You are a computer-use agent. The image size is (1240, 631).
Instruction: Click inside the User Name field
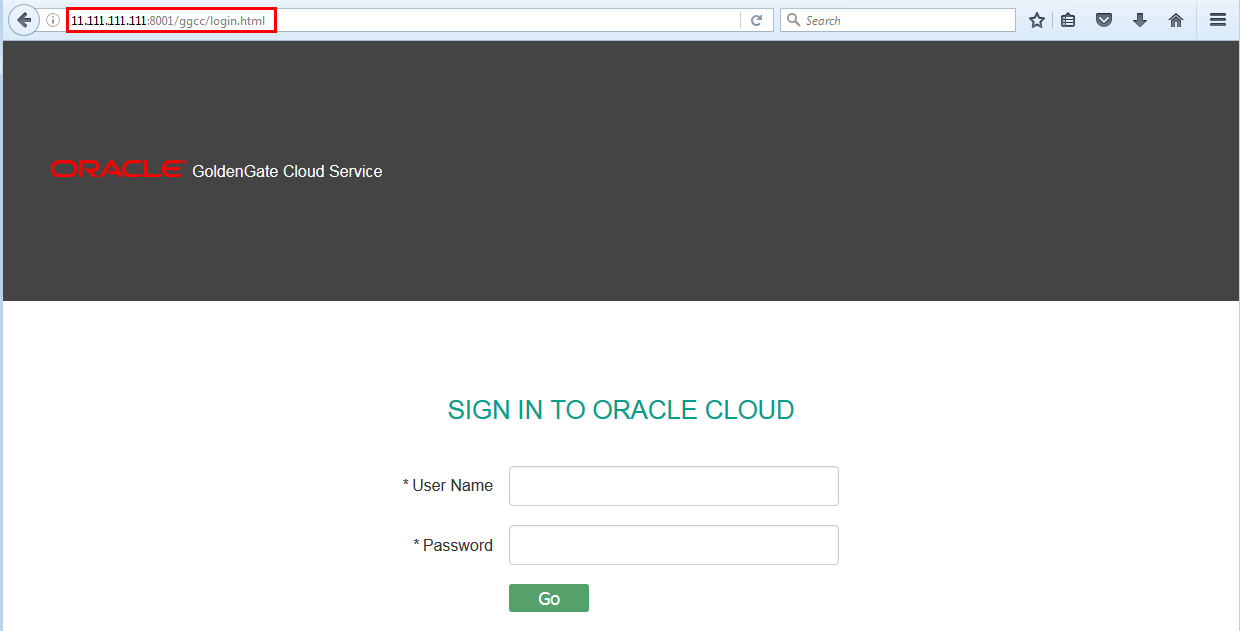(x=673, y=485)
